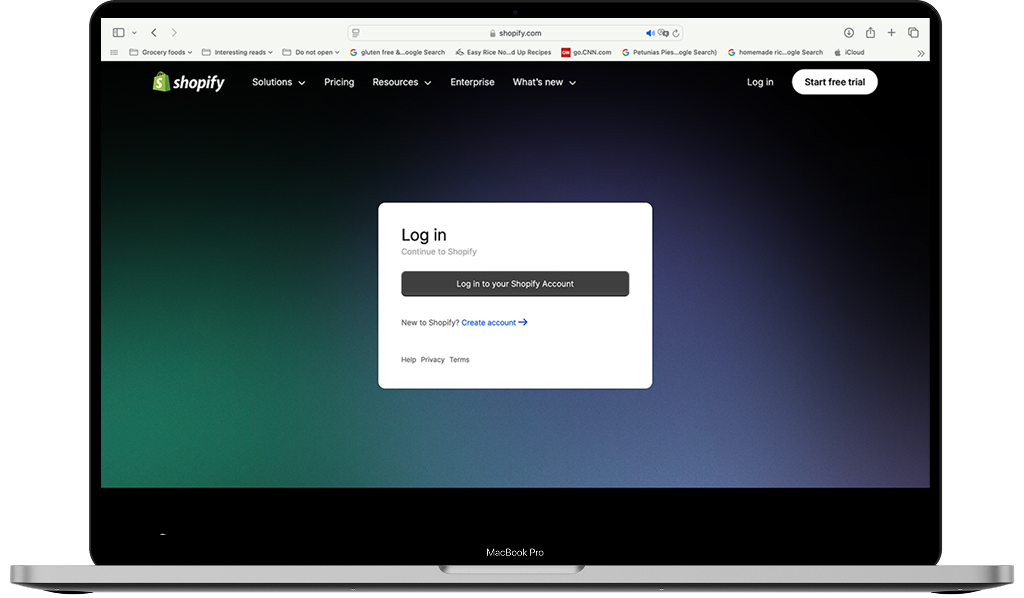Click Log in in the header
The height and width of the screenshot is (598, 1024).
click(x=760, y=82)
